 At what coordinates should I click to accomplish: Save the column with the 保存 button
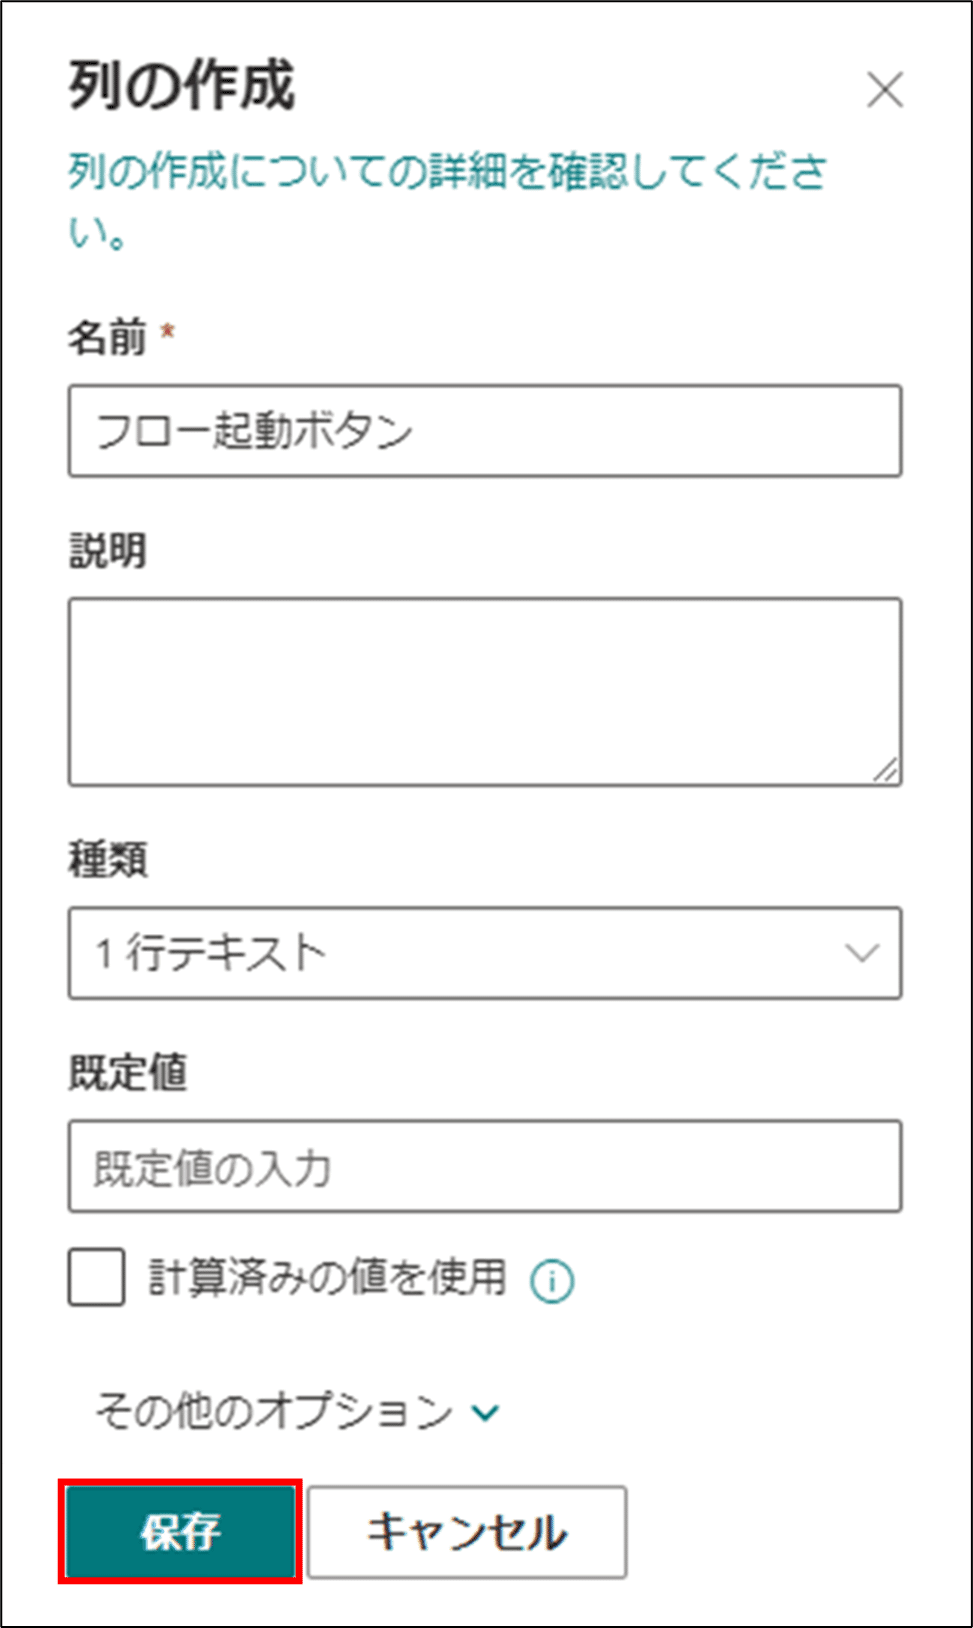click(x=180, y=1531)
